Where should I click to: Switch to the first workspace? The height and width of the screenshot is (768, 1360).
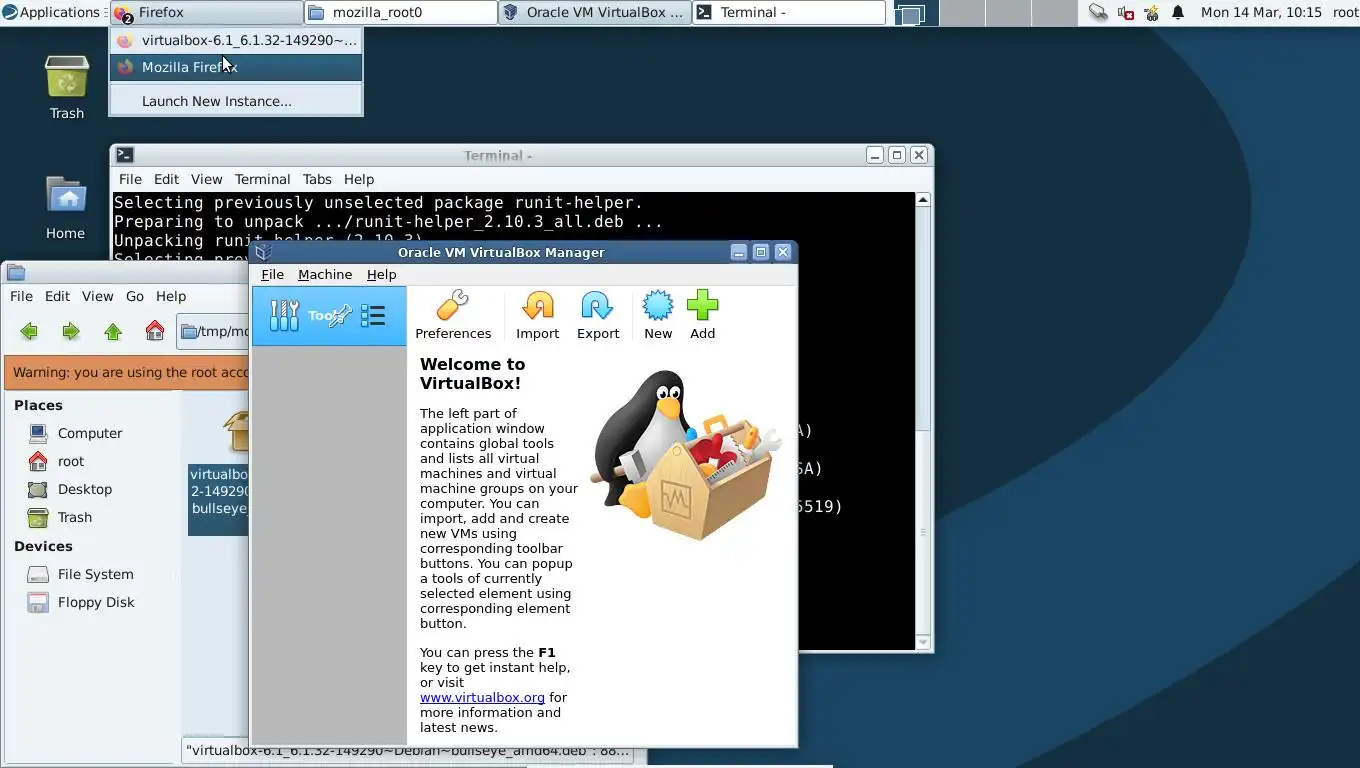click(x=911, y=13)
